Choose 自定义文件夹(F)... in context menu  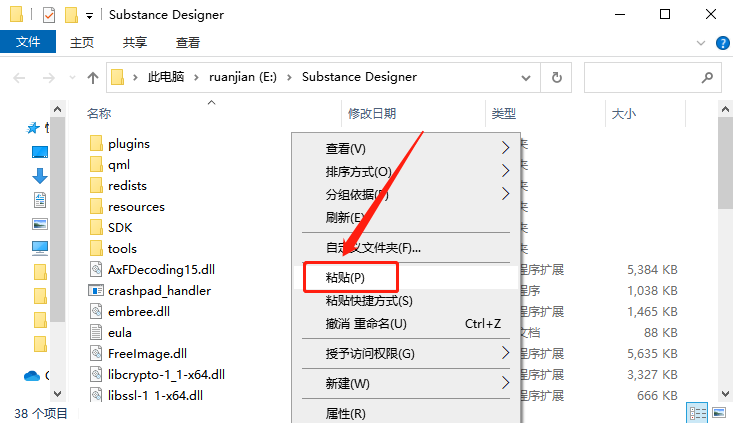pyautogui.click(x=406, y=248)
